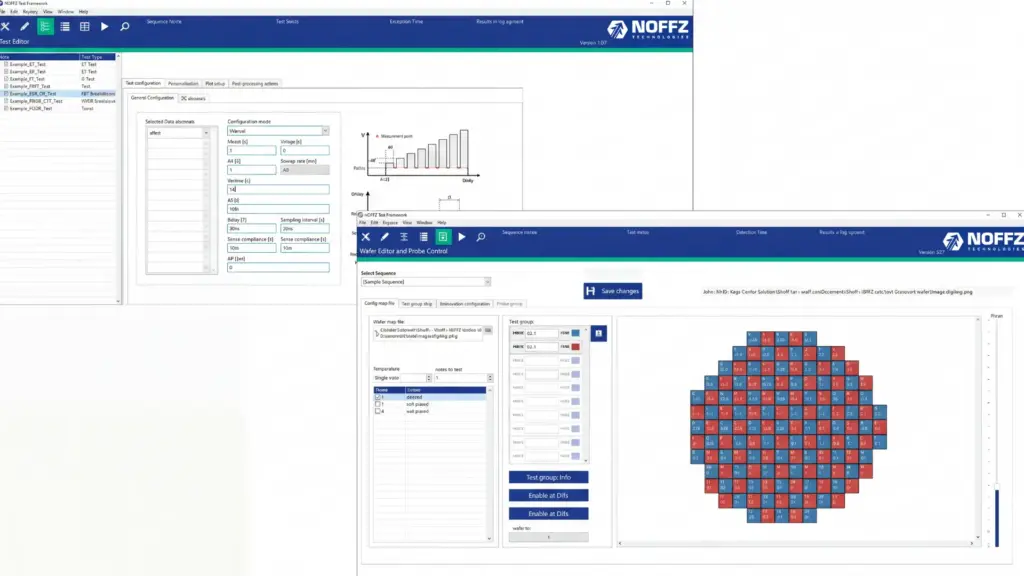Image resolution: width=1024 pixels, height=576 pixels.
Task: Click the magnifier search icon in Test Editor toolbar
Action: [x=125, y=27]
